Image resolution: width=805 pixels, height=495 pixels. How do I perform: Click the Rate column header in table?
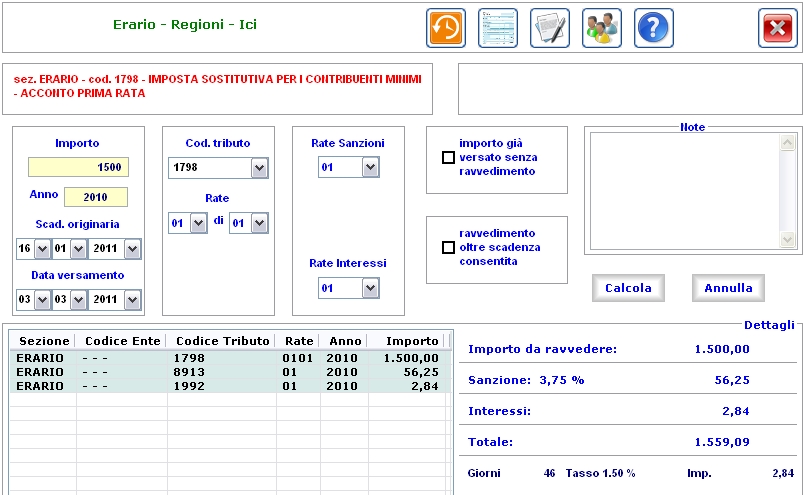tap(299, 341)
